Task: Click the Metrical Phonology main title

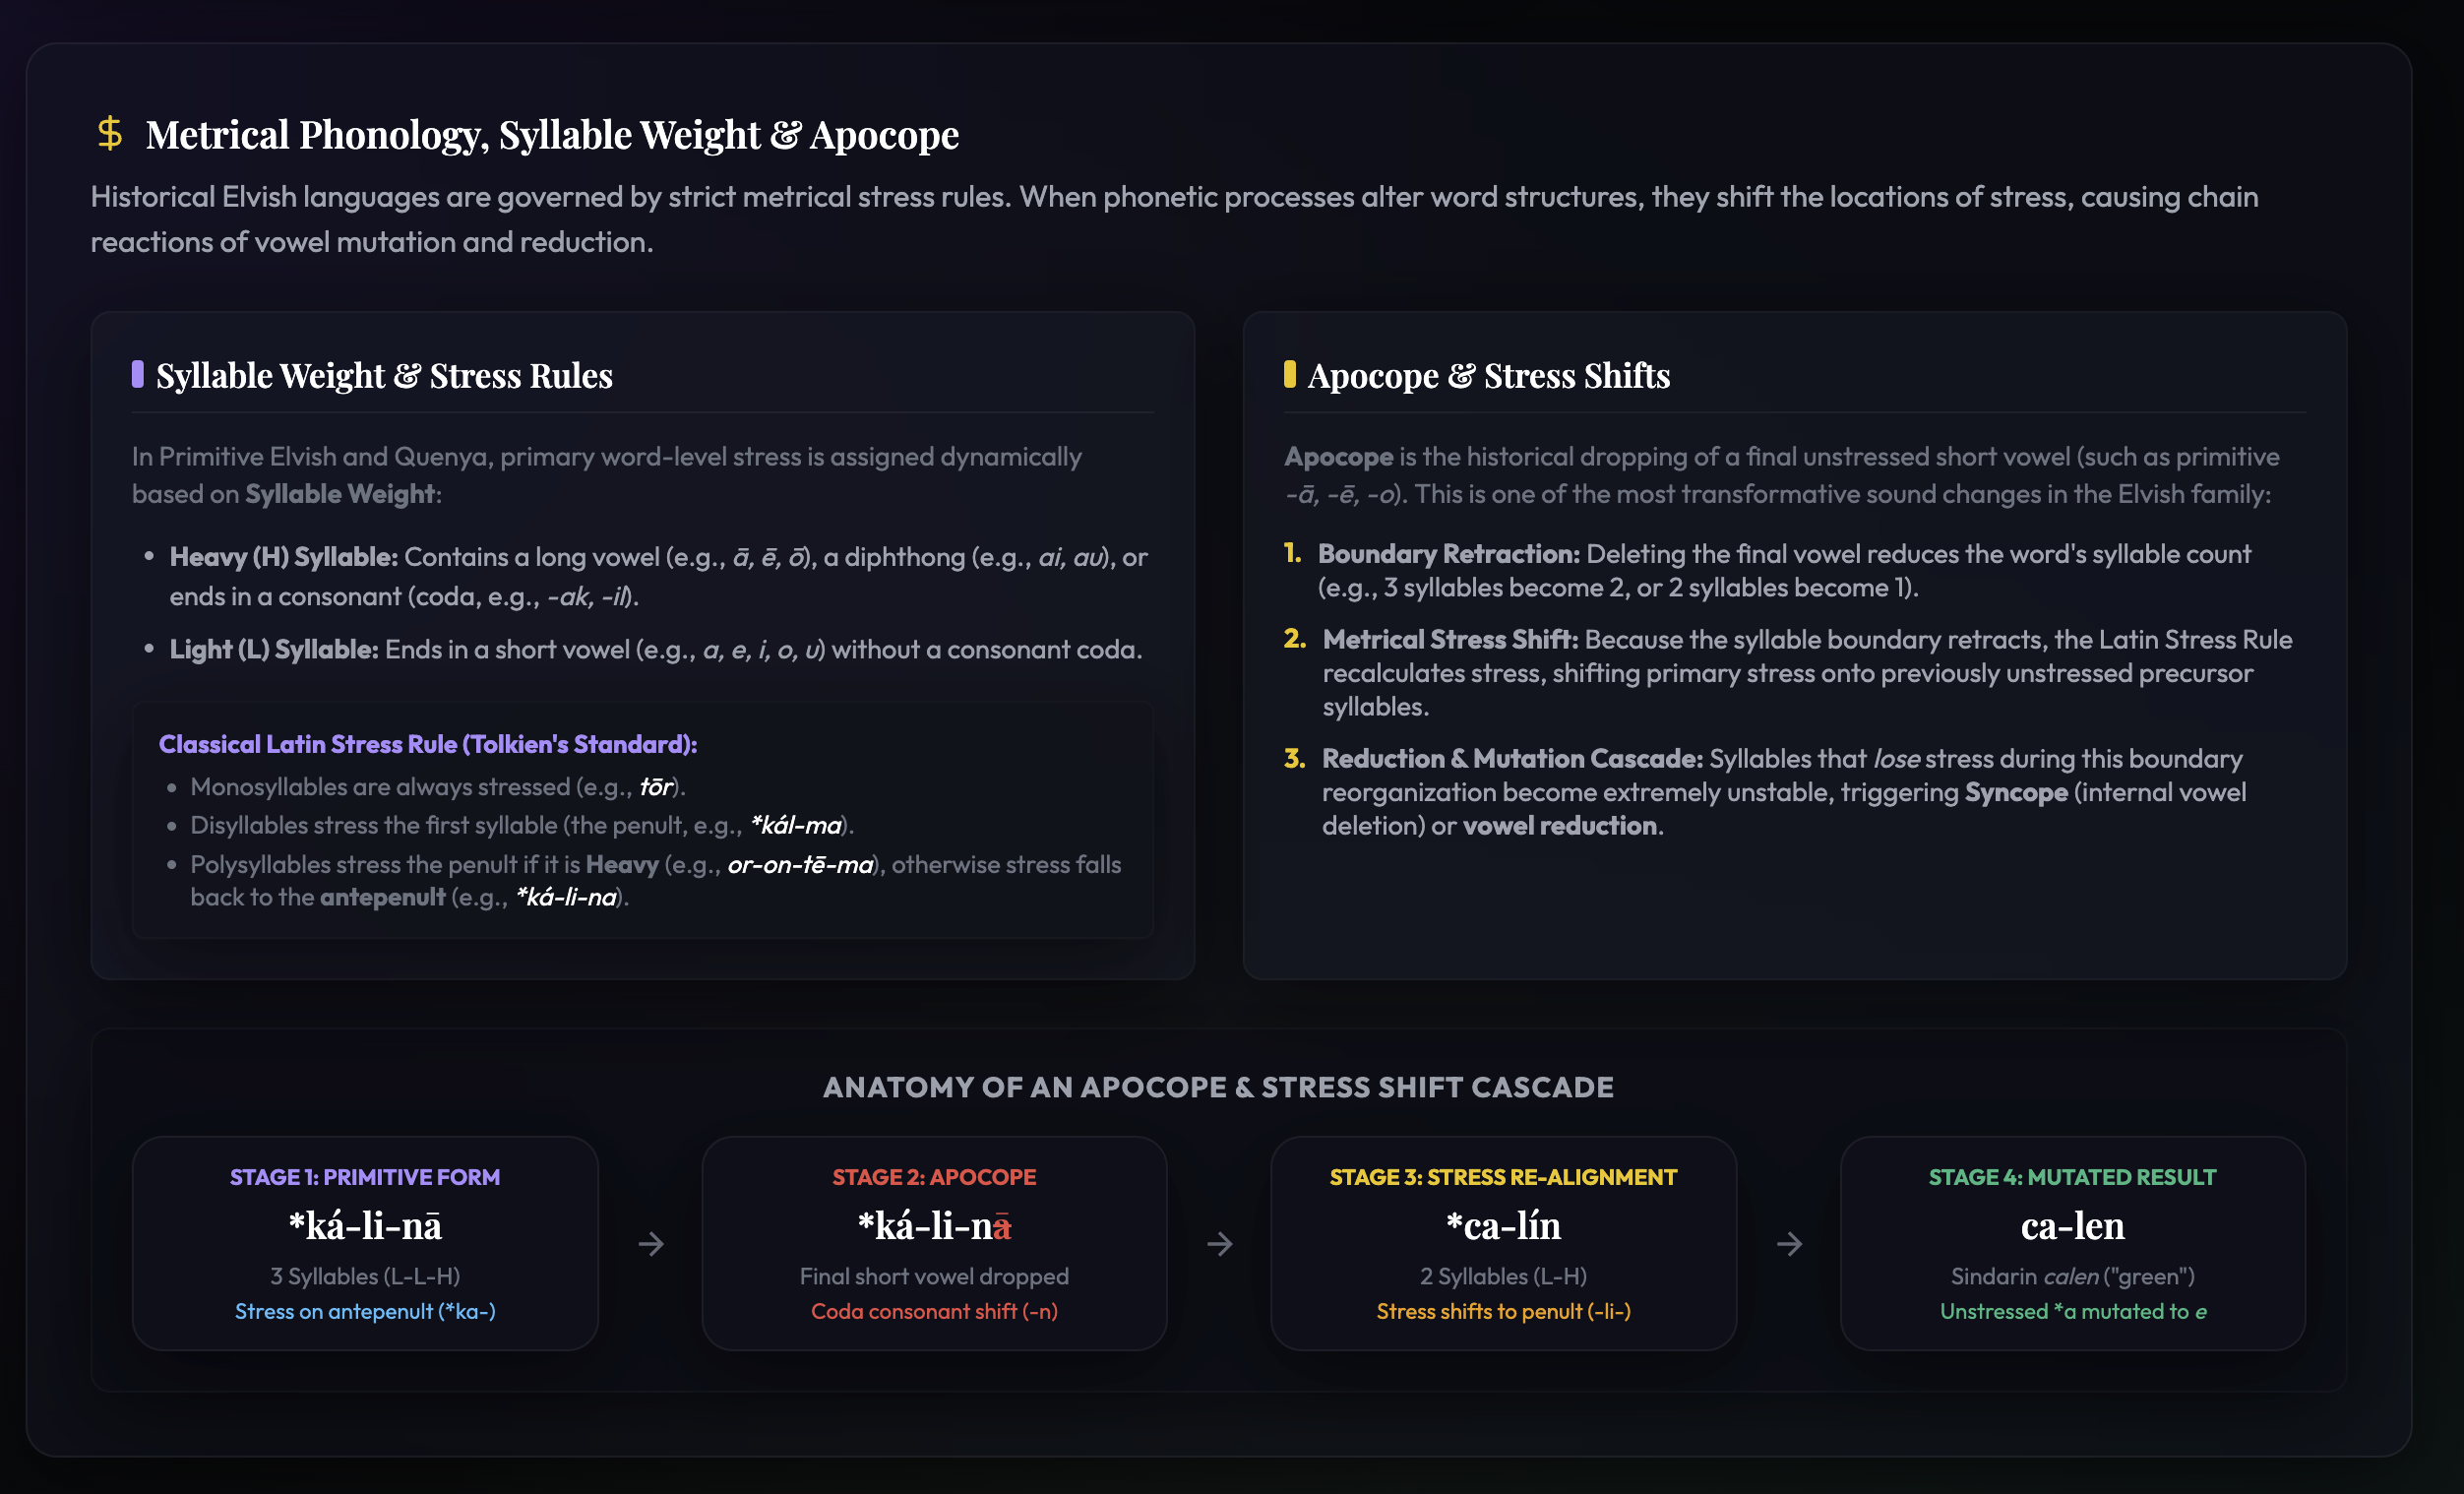Action: [552, 134]
